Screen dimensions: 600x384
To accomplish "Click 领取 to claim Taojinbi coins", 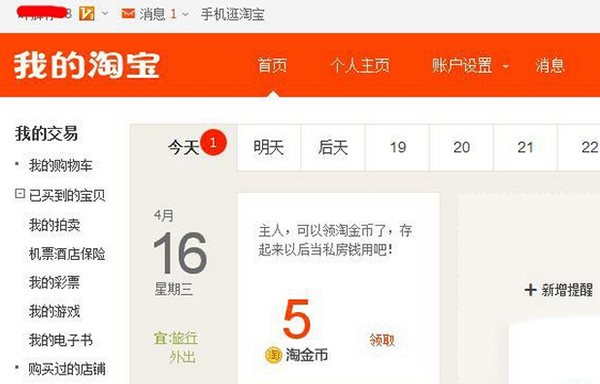I will [382, 340].
